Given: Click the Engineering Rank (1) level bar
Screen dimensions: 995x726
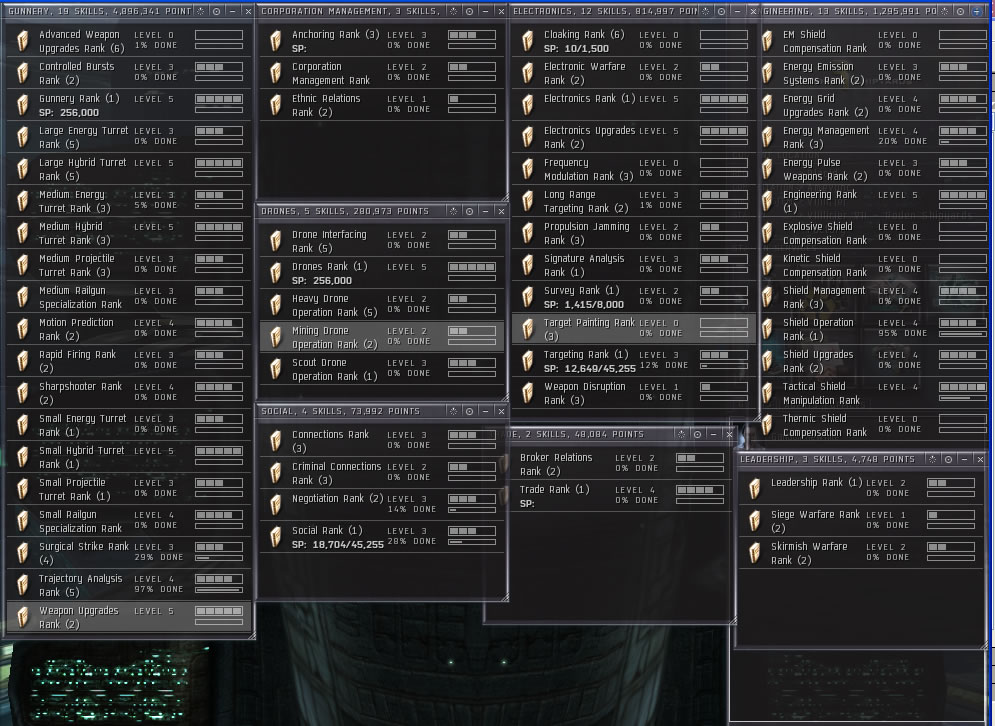Looking at the screenshot, I should [x=963, y=195].
